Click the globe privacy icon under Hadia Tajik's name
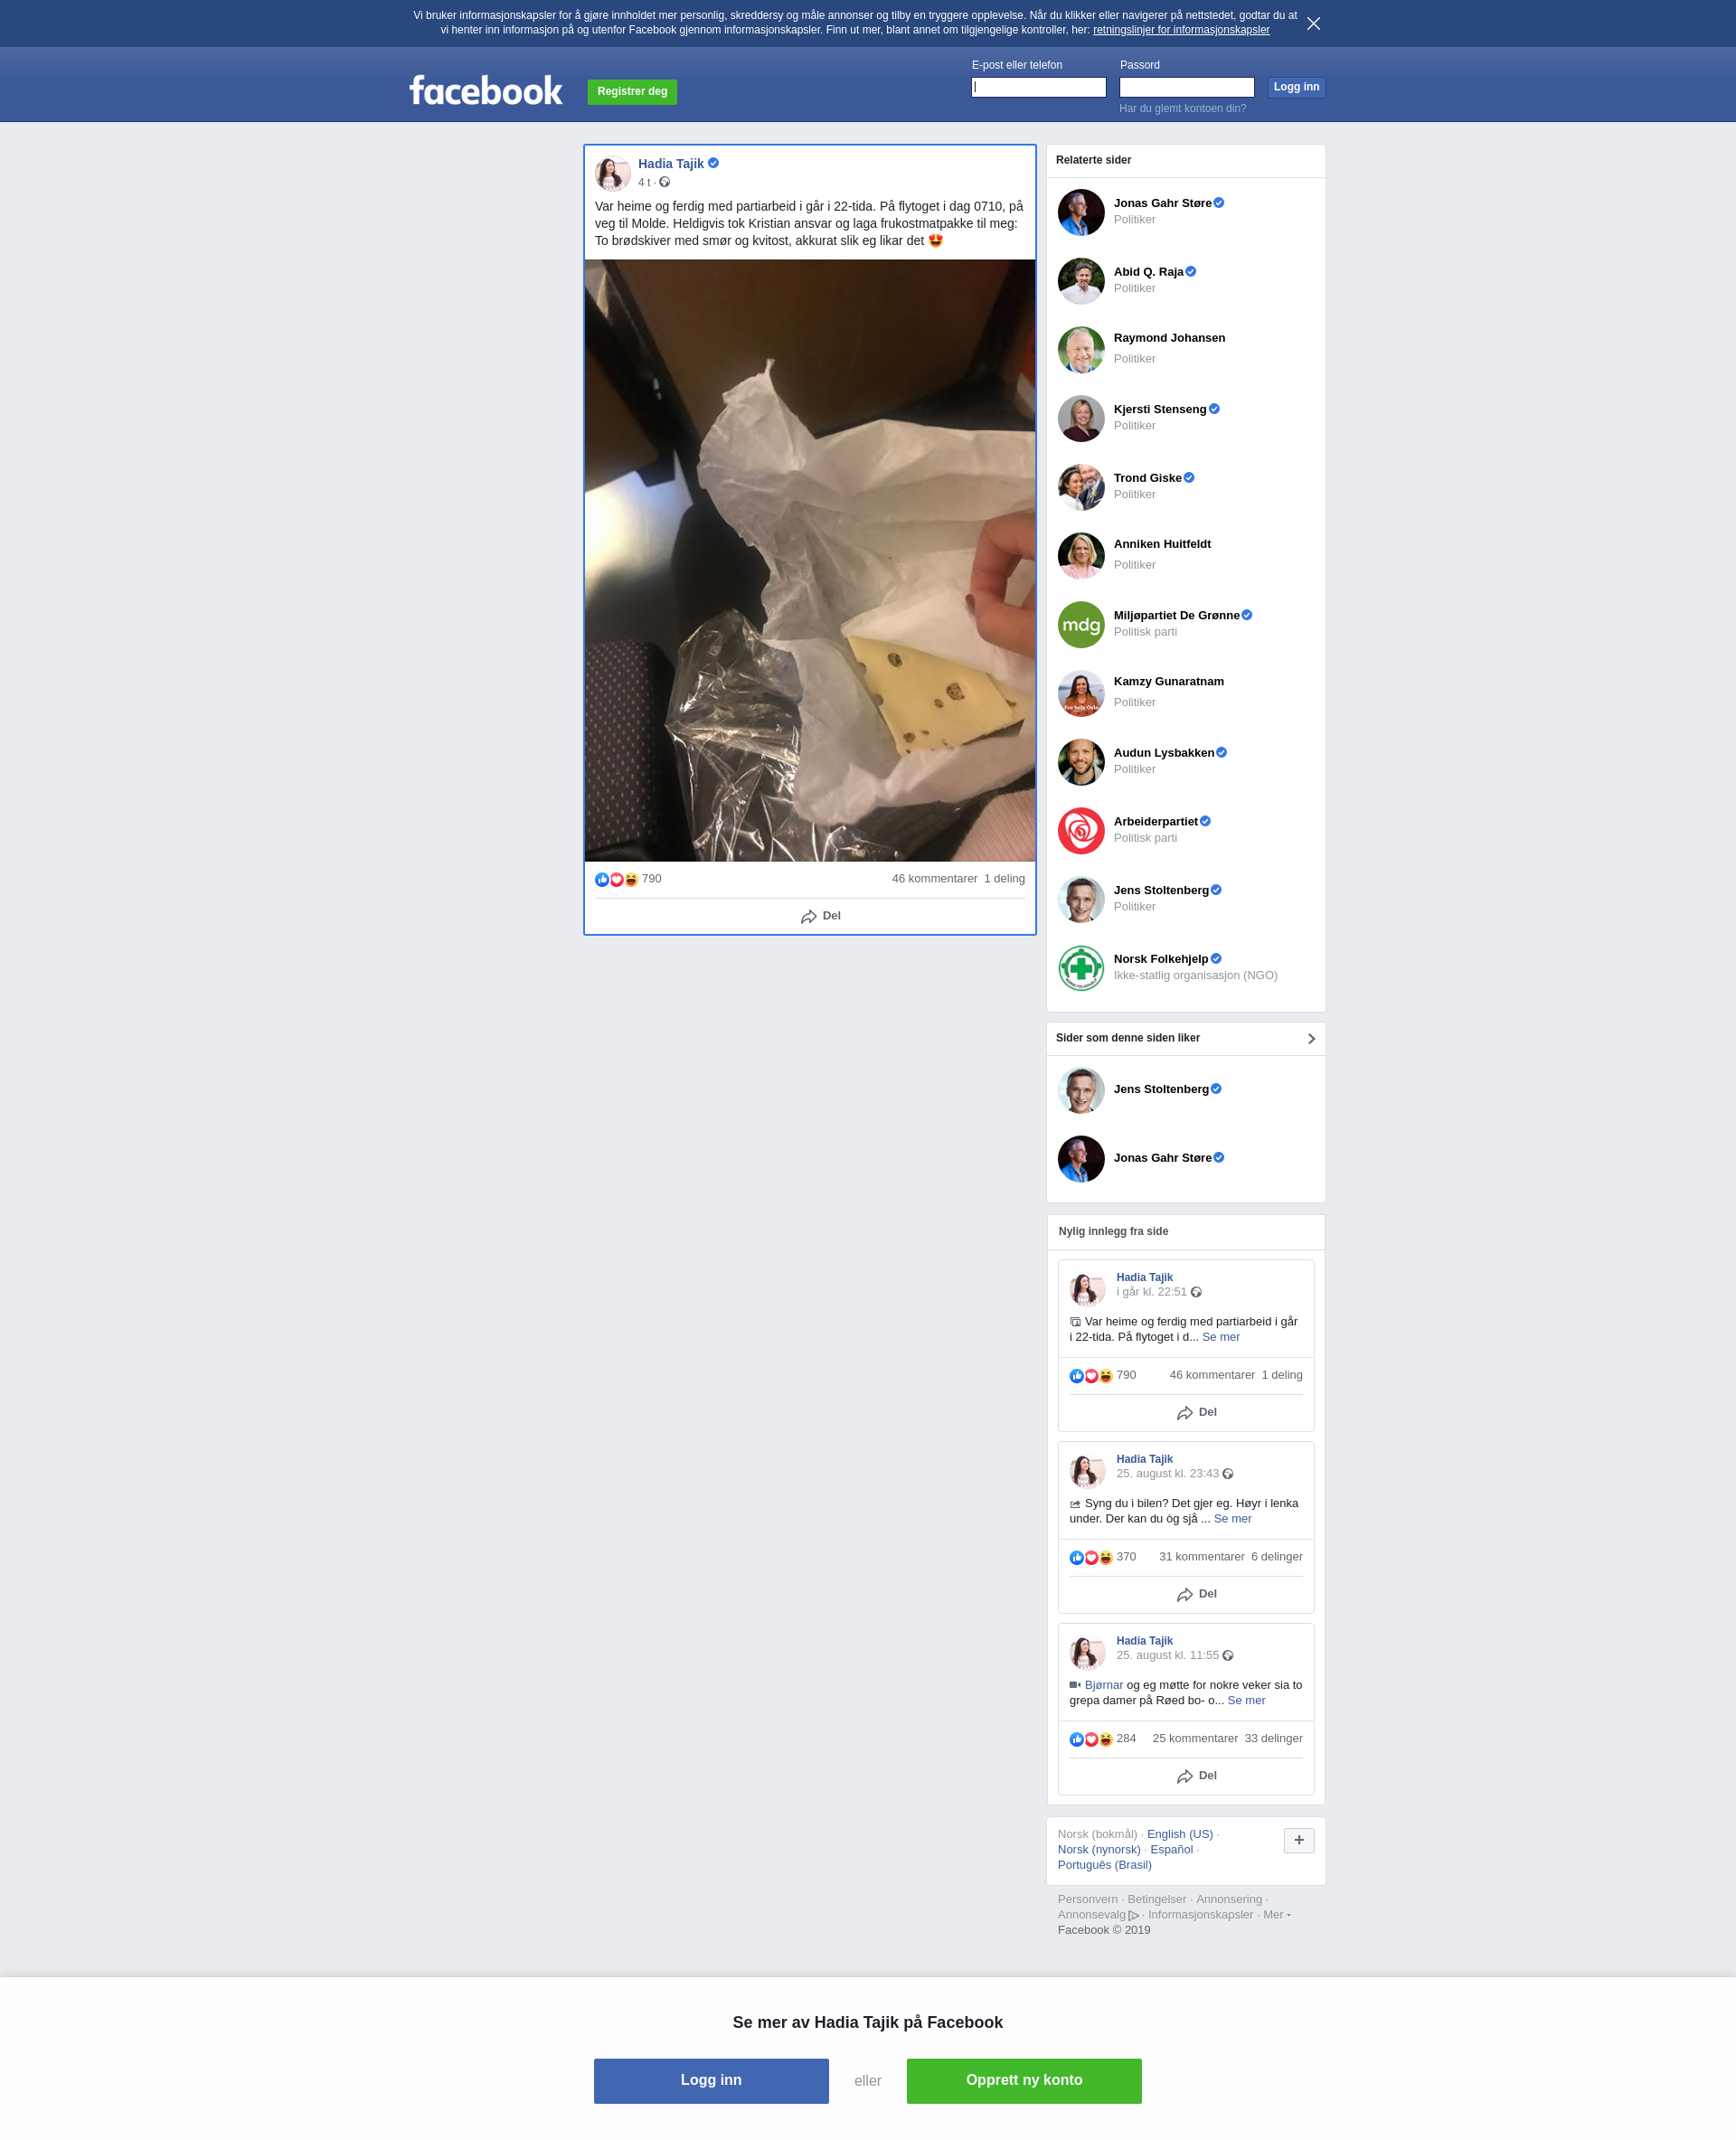Viewport: 1736px width, 2140px height. pos(664,182)
